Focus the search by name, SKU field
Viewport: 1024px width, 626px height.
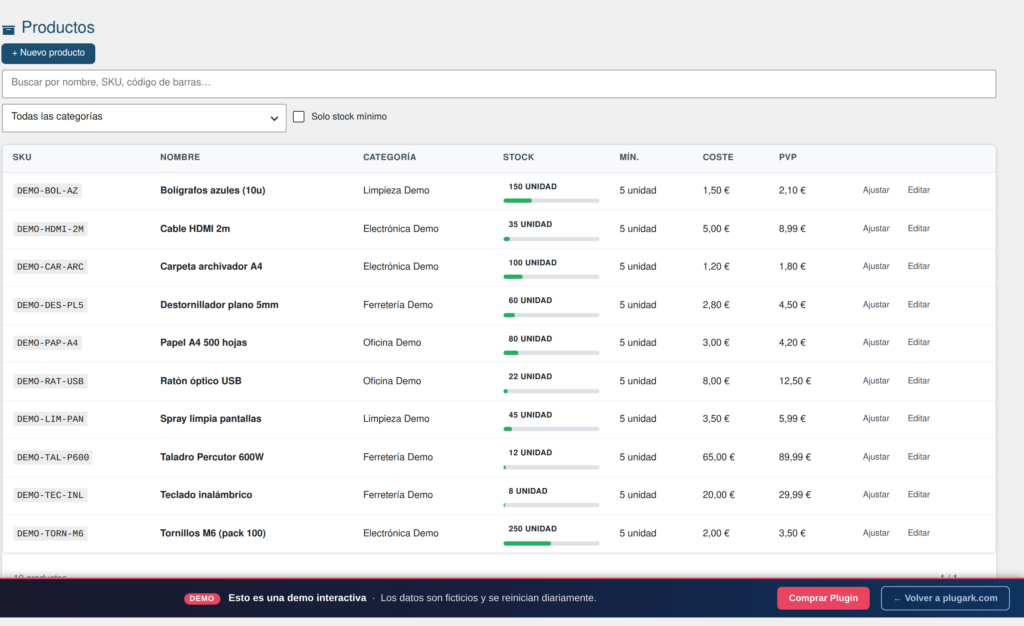click(499, 83)
